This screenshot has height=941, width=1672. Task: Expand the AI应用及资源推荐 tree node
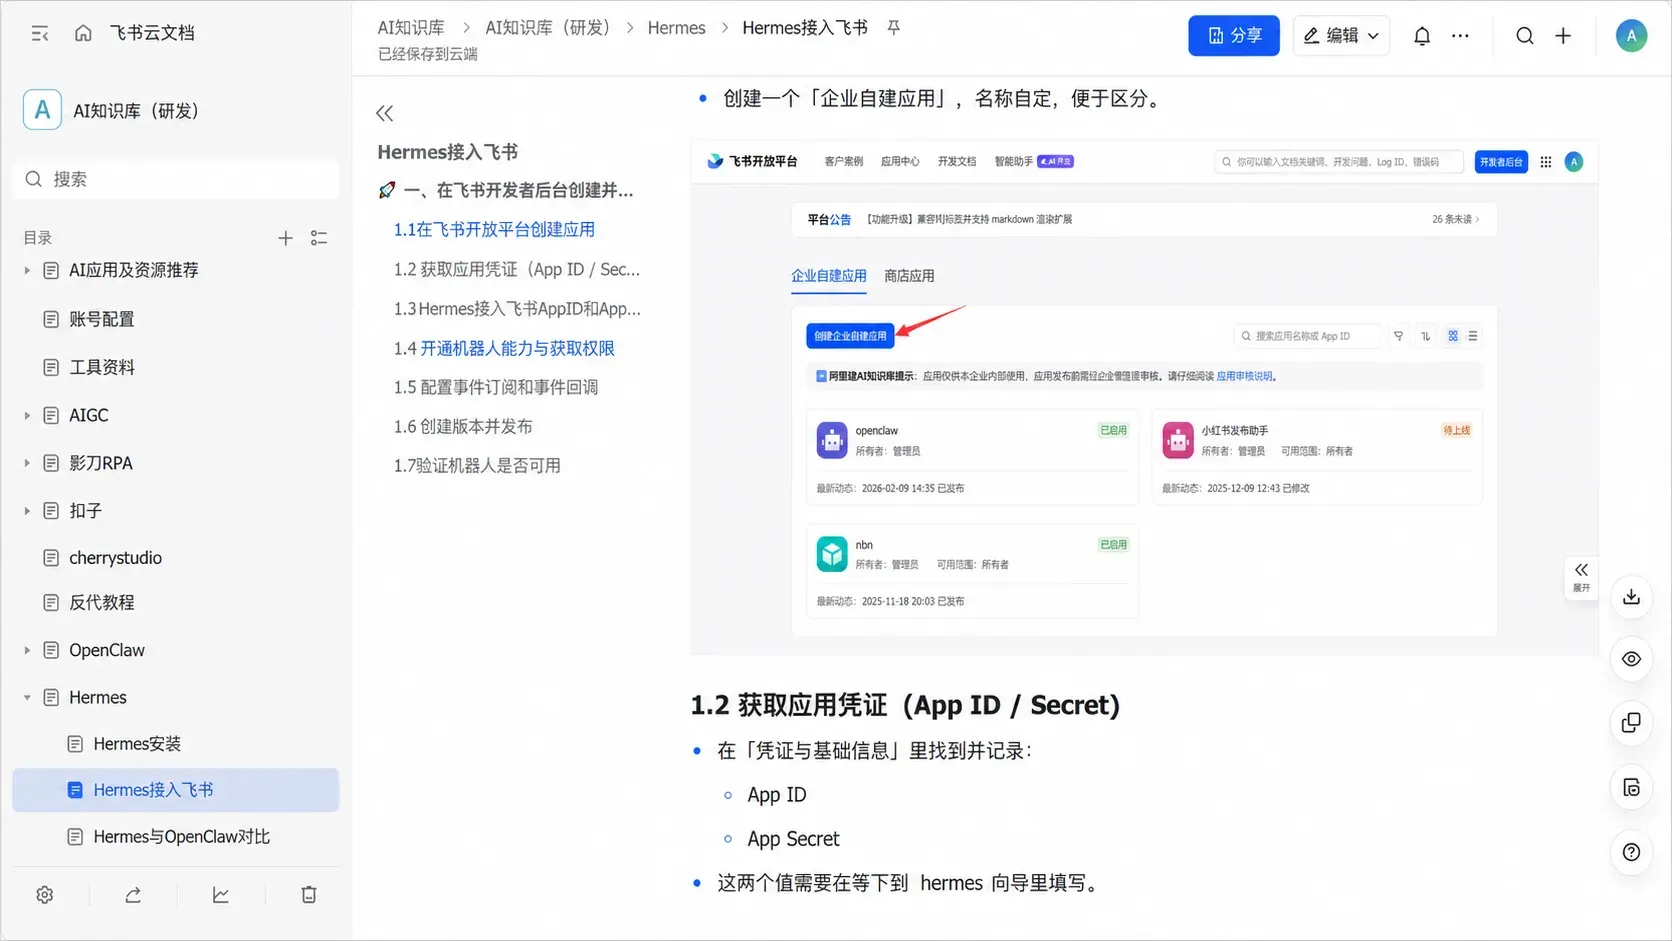coord(27,271)
